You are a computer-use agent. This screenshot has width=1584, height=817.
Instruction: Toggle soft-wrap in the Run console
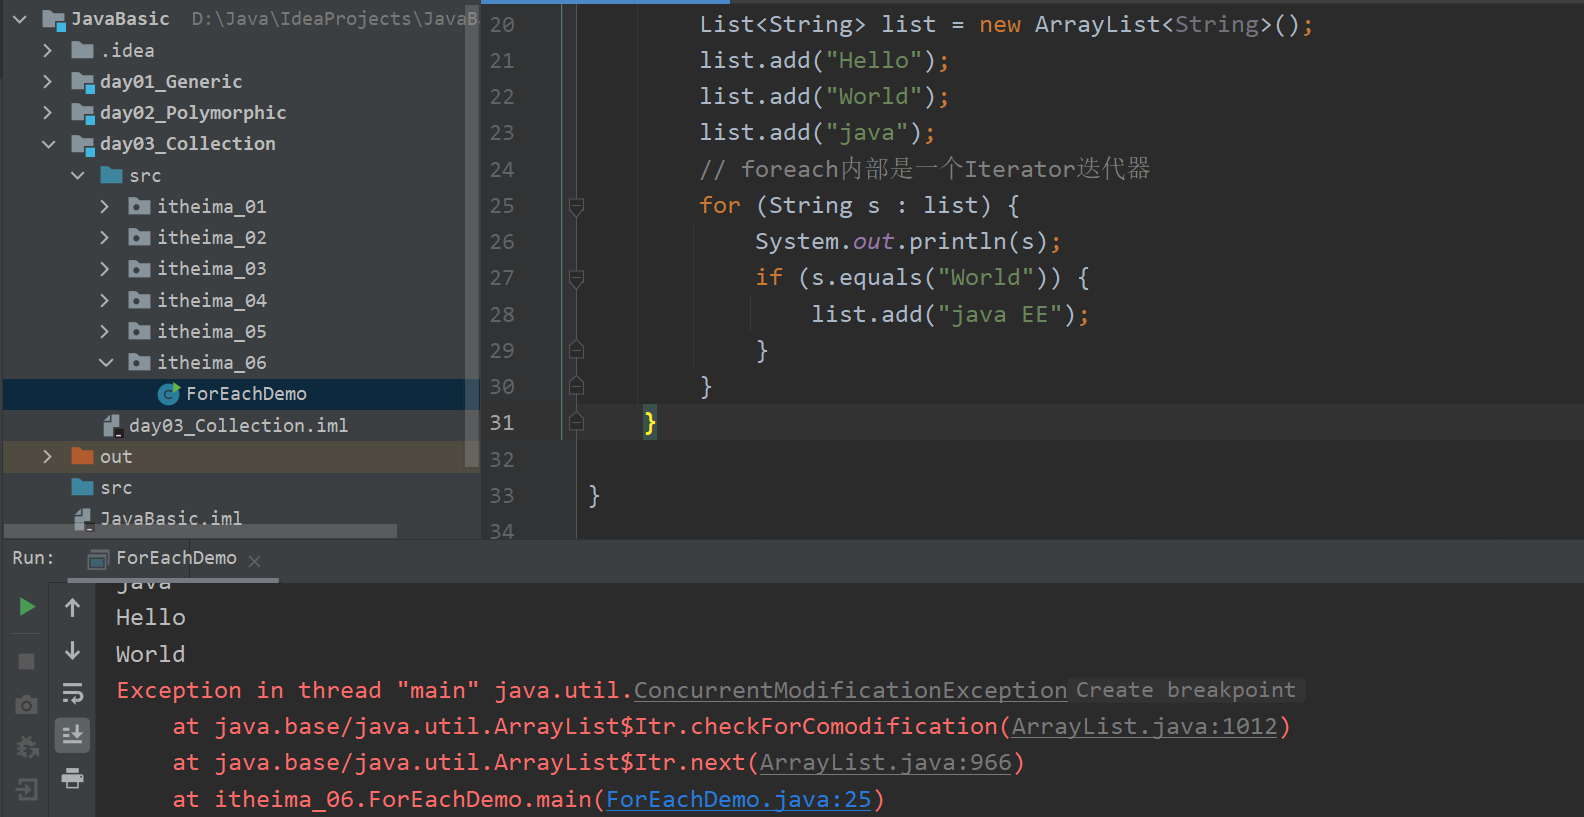pyautogui.click(x=72, y=693)
